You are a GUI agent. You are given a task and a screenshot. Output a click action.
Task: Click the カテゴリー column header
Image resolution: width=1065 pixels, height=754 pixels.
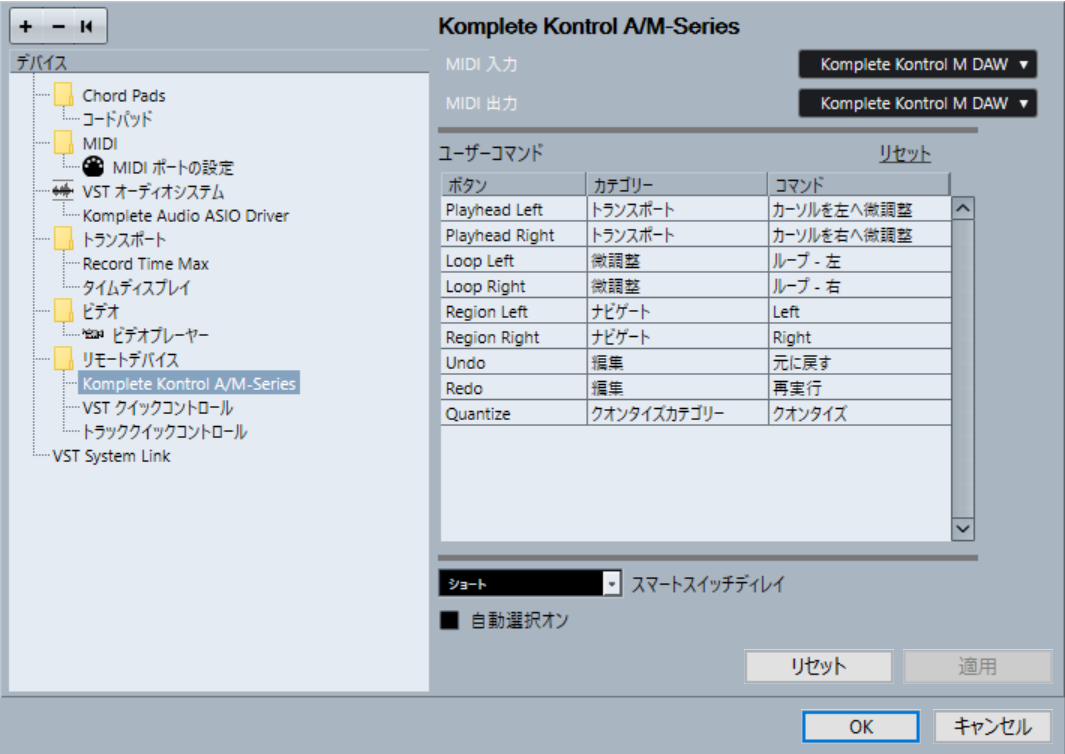point(677,185)
